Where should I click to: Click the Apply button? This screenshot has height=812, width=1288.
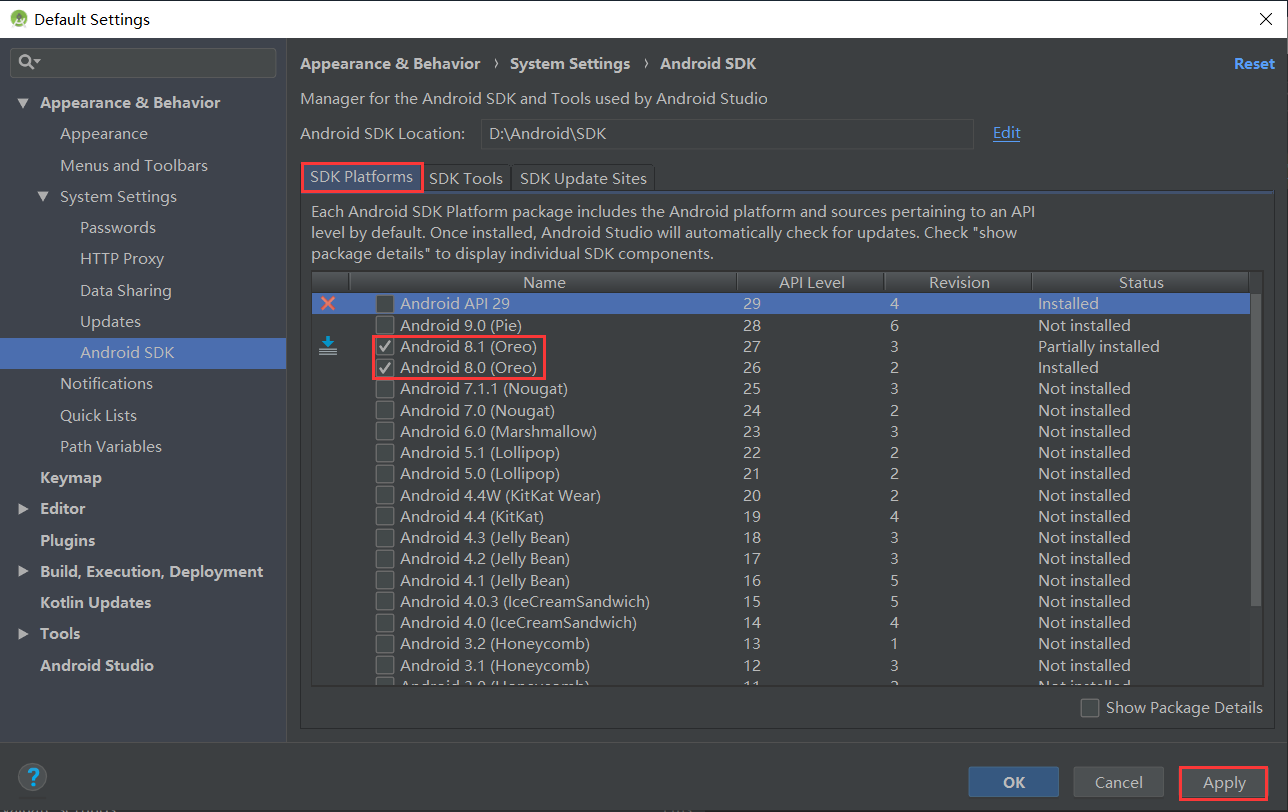1224,782
